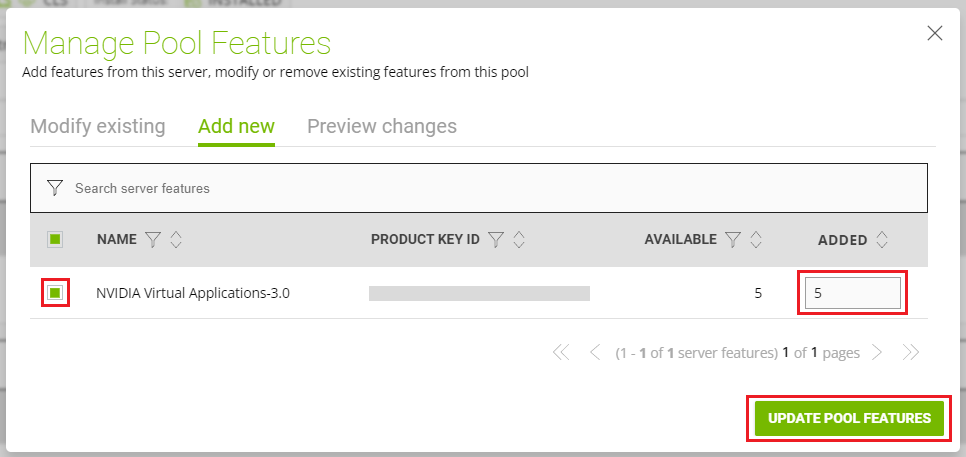Image resolution: width=966 pixels, height=457 pixels.
Task: Jump to the last page of features
Action: [910, 352]
